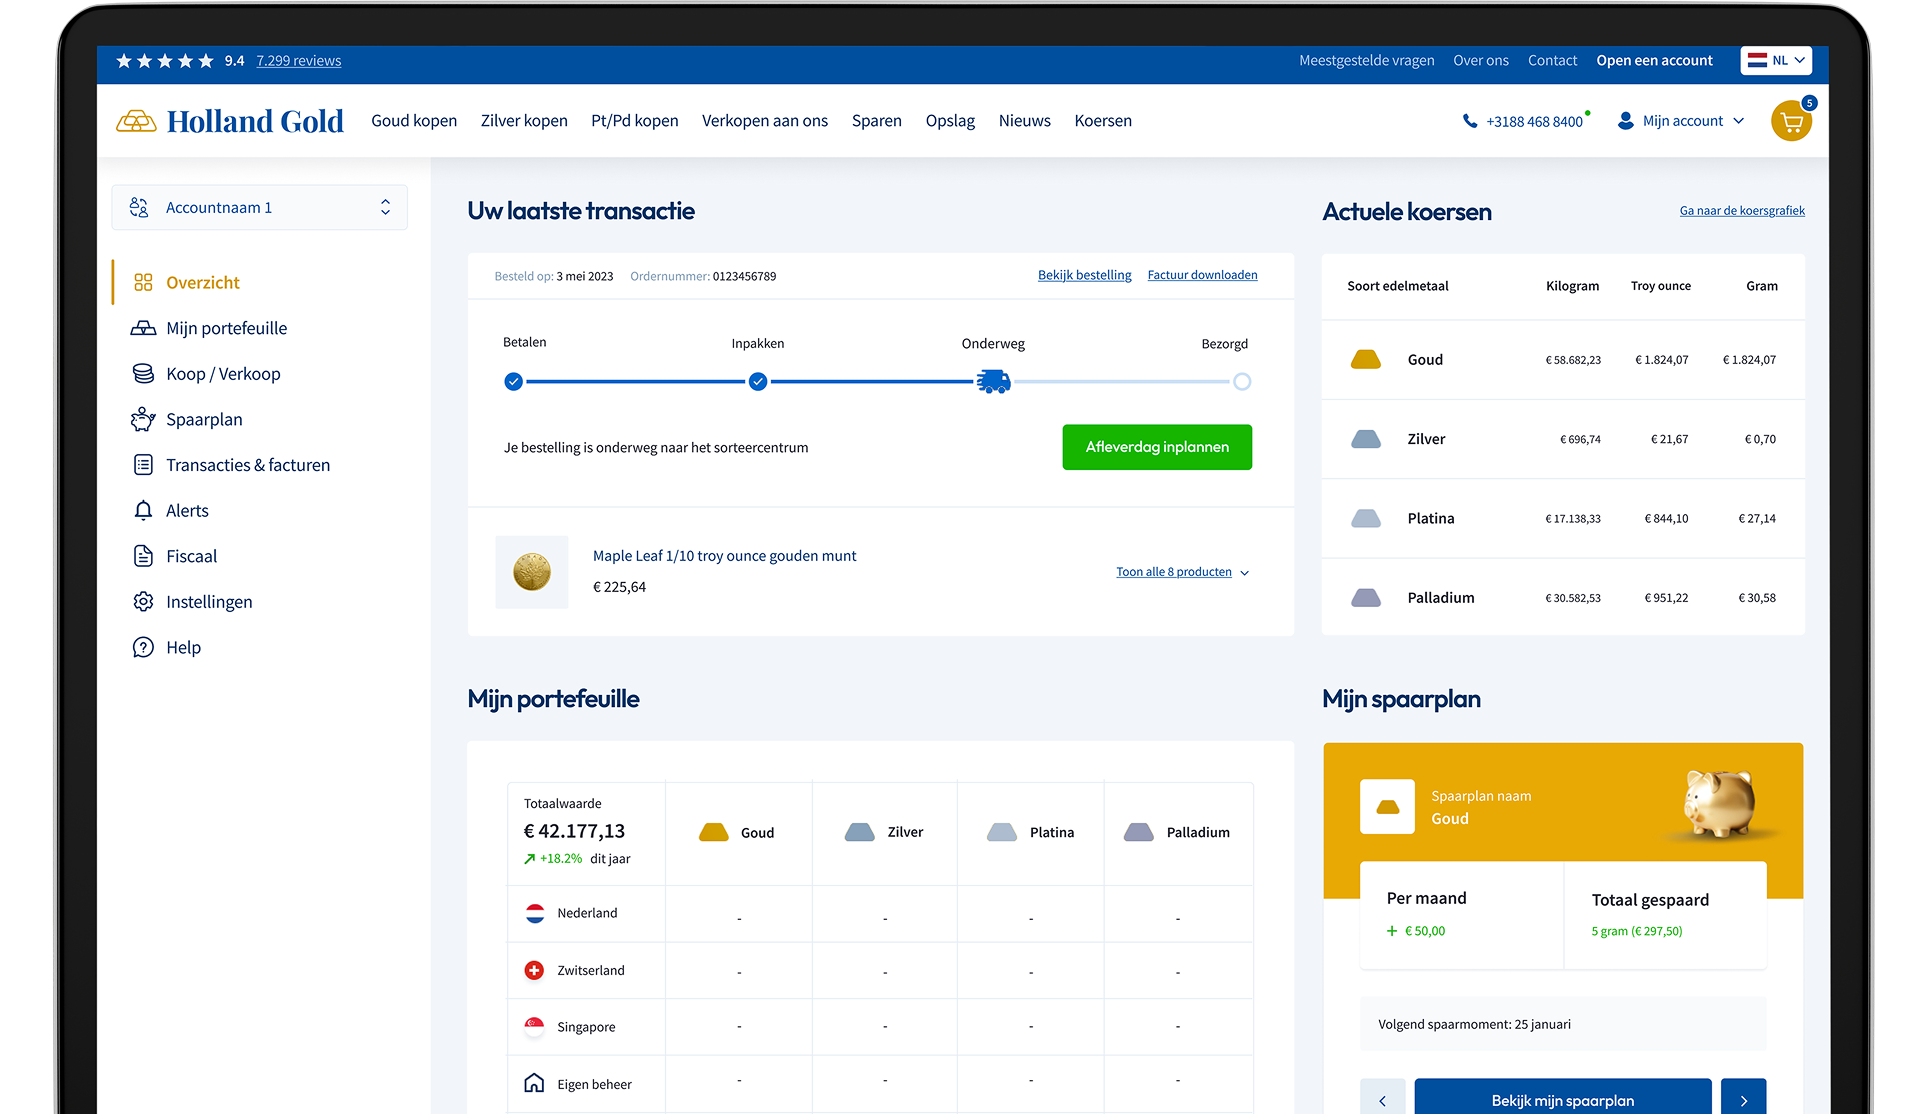The width and height of the screenshot is (1932, 1114).
Task: Click the Maple Leaf coin thumbnail
Action: tap(532, 572)
